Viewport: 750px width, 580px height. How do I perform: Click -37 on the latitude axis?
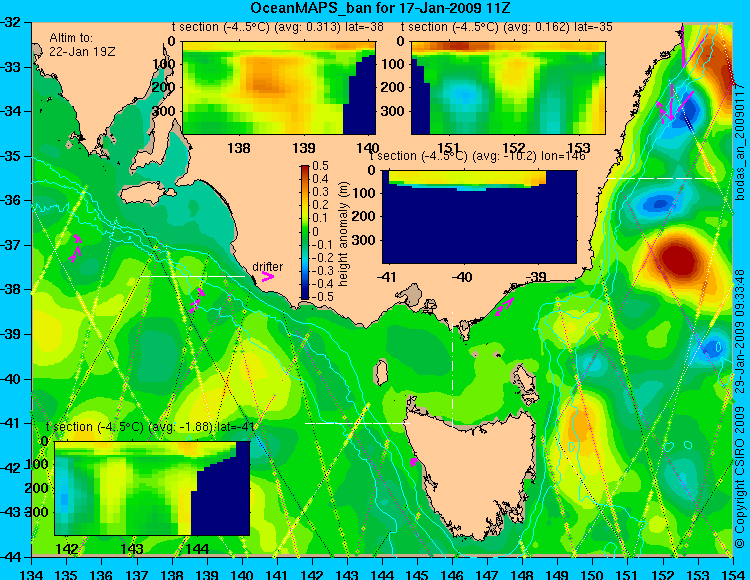[x=11, y=245]
